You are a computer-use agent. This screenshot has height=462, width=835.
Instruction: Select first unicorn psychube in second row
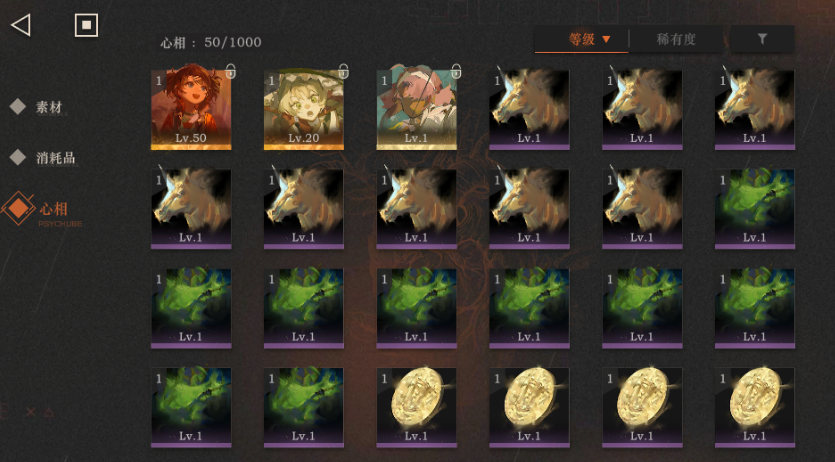point(191,209)
